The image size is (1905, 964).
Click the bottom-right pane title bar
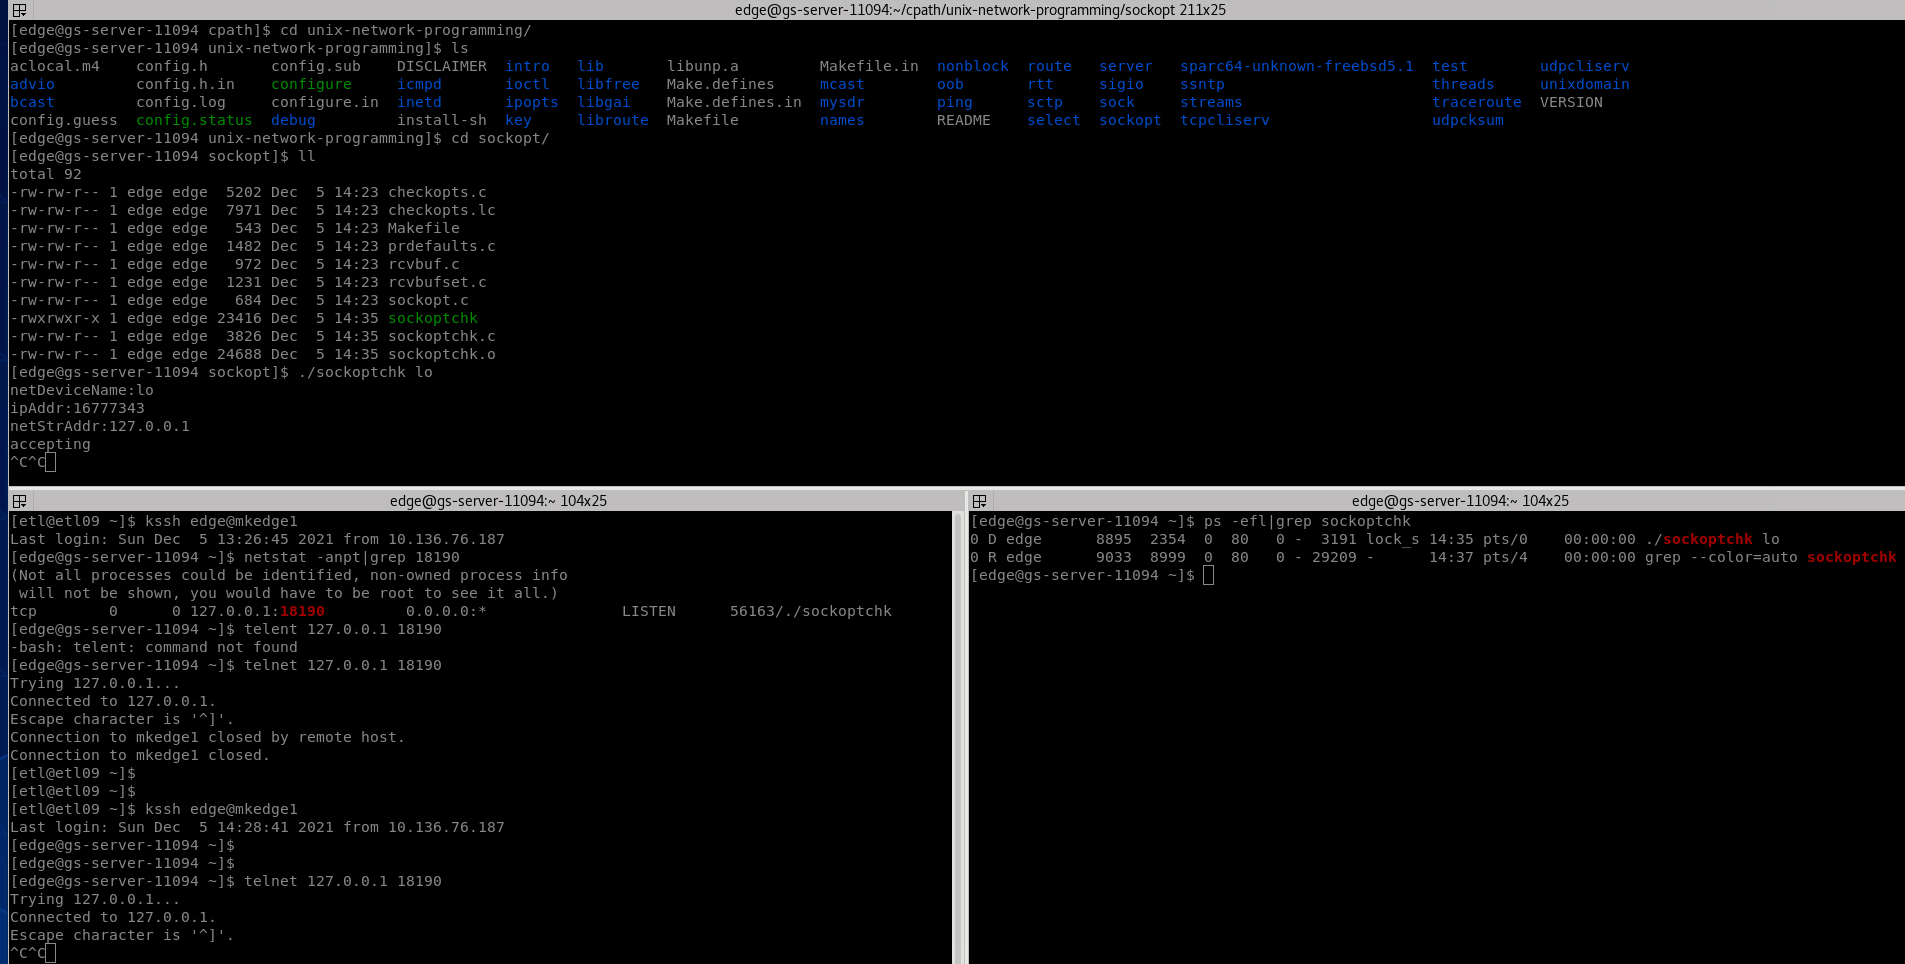(1436, 501)
